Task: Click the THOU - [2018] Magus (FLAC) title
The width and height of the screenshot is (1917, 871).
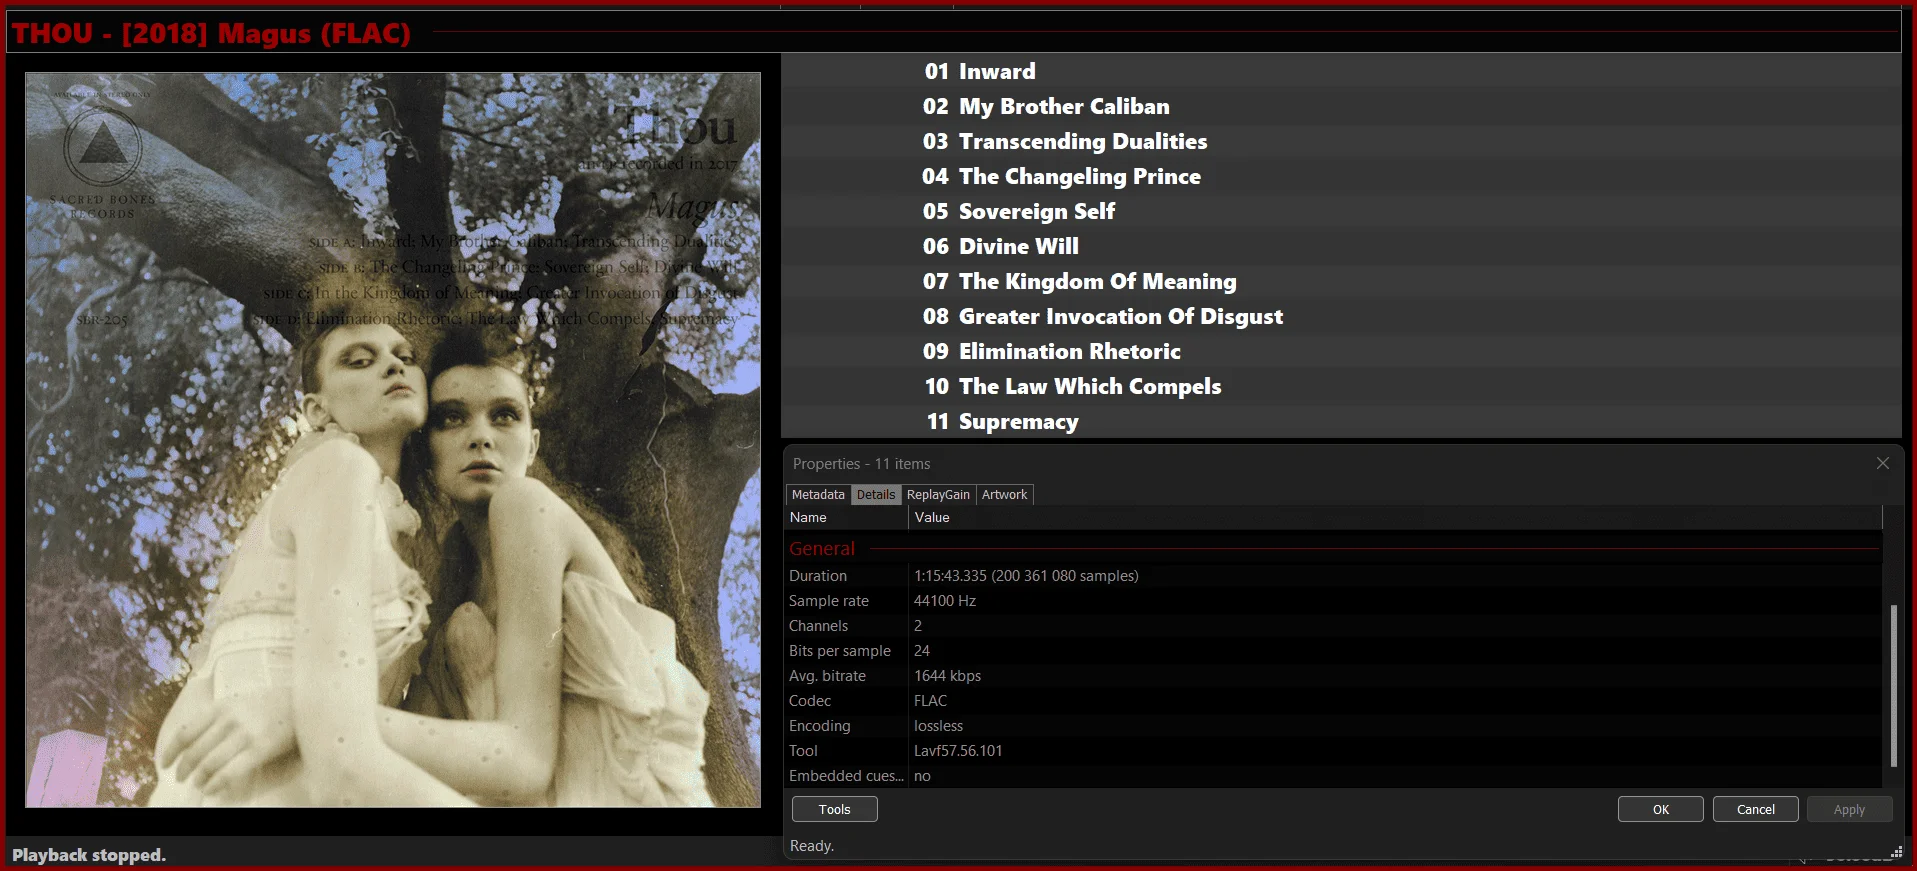Action: click(211, 33)
